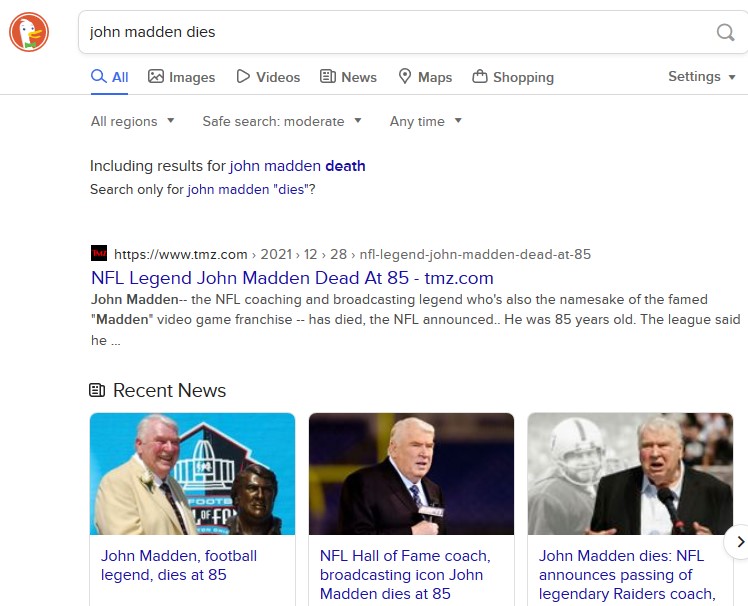Screen dimensions: 748x606
Task: Click the black-and-white Raiders news thumbnail
Action: tap(630, 474)
